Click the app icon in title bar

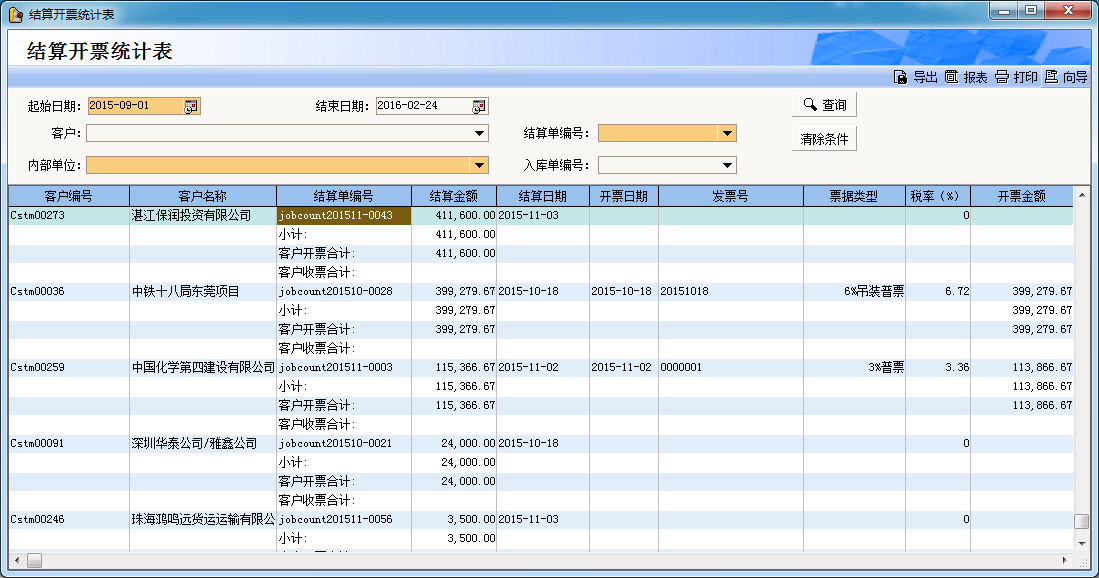pyautogui.click(x=15, y=14)
